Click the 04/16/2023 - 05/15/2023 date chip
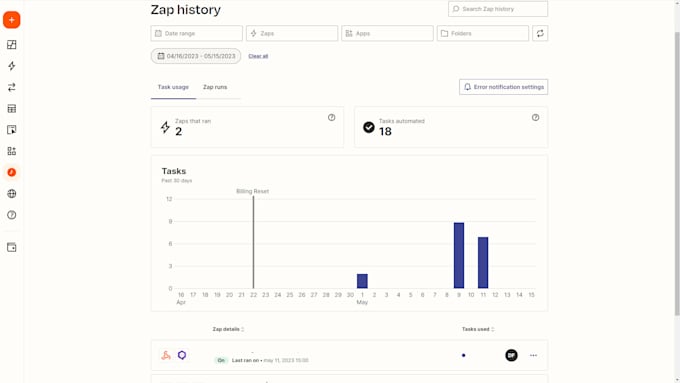This screenshot has height=383, width=680. pyautogui.click(x=196, y=56)
